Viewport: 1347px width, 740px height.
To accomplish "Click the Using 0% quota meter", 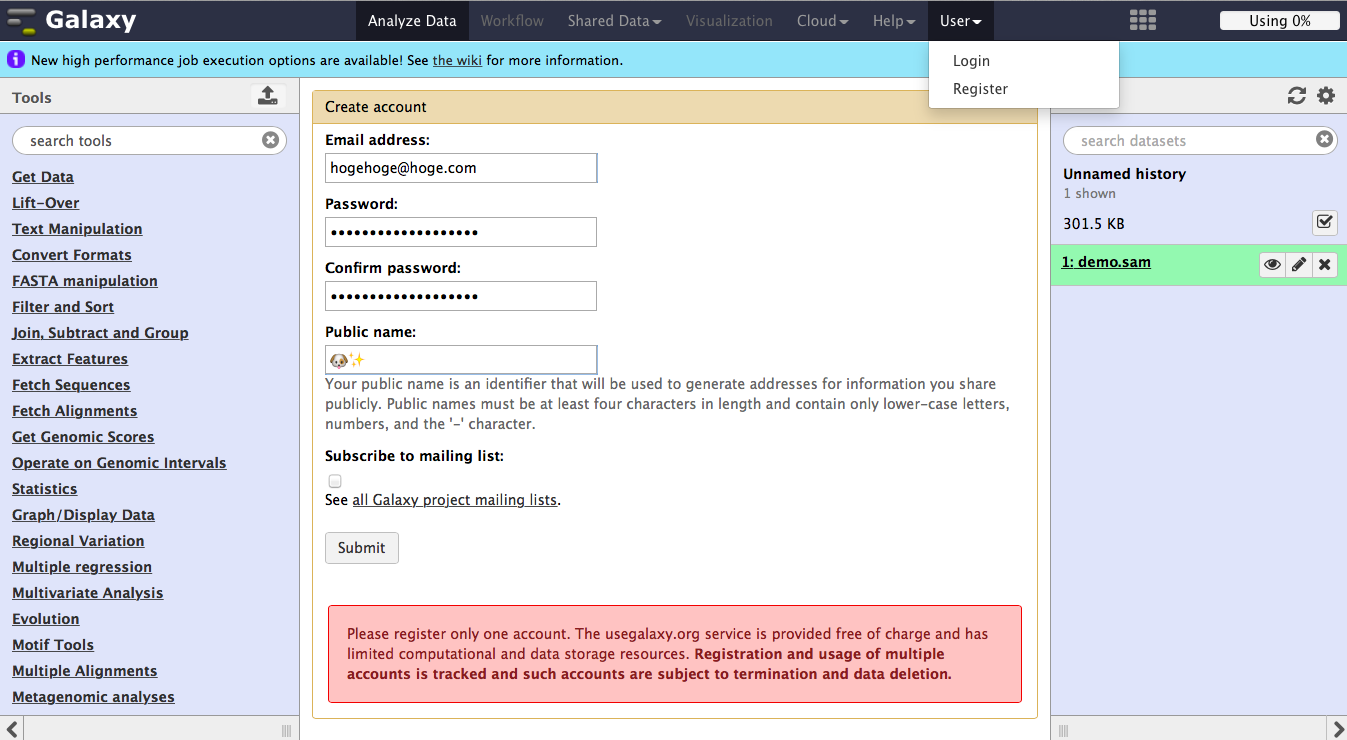I will (1279, 21).
